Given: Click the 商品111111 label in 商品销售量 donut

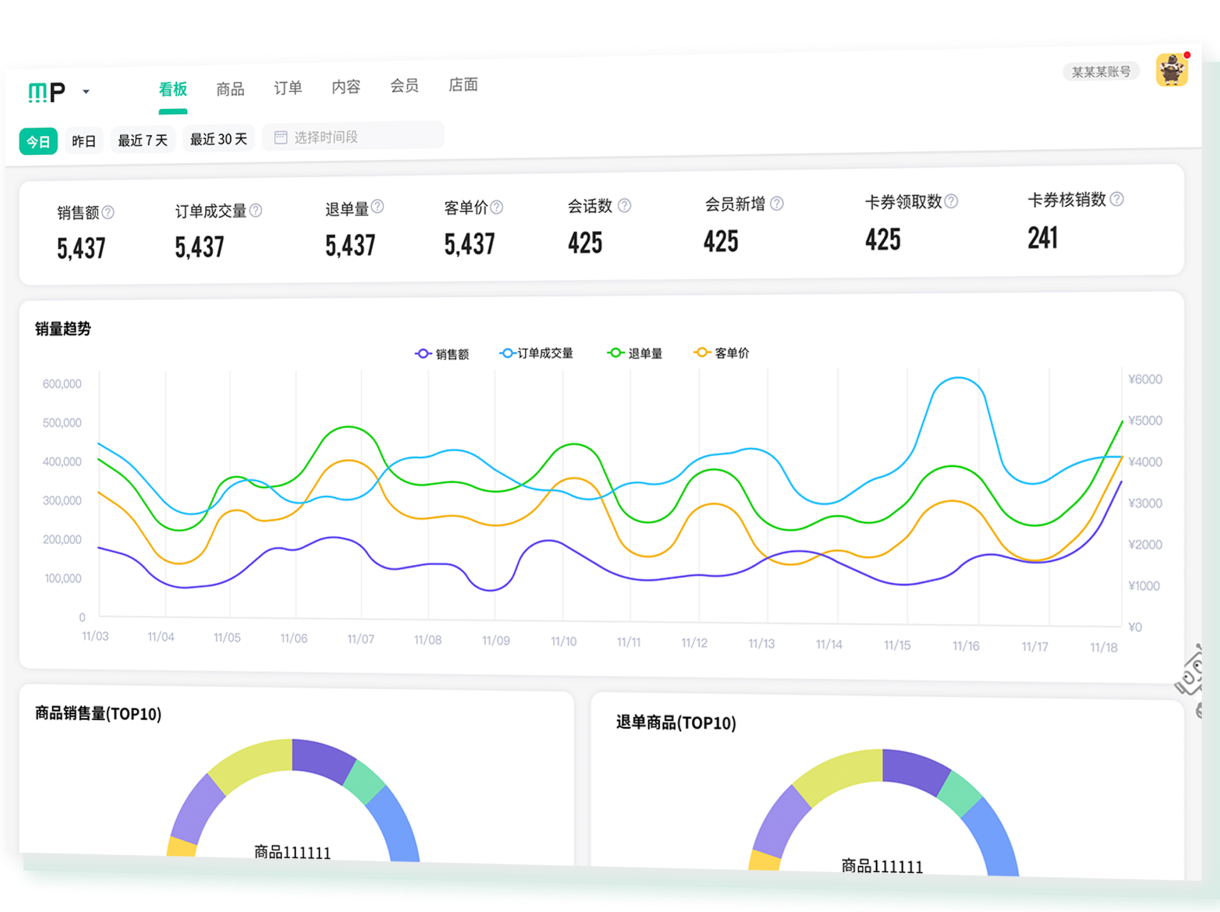Looking at the screenshot, I should click(292, 853).
